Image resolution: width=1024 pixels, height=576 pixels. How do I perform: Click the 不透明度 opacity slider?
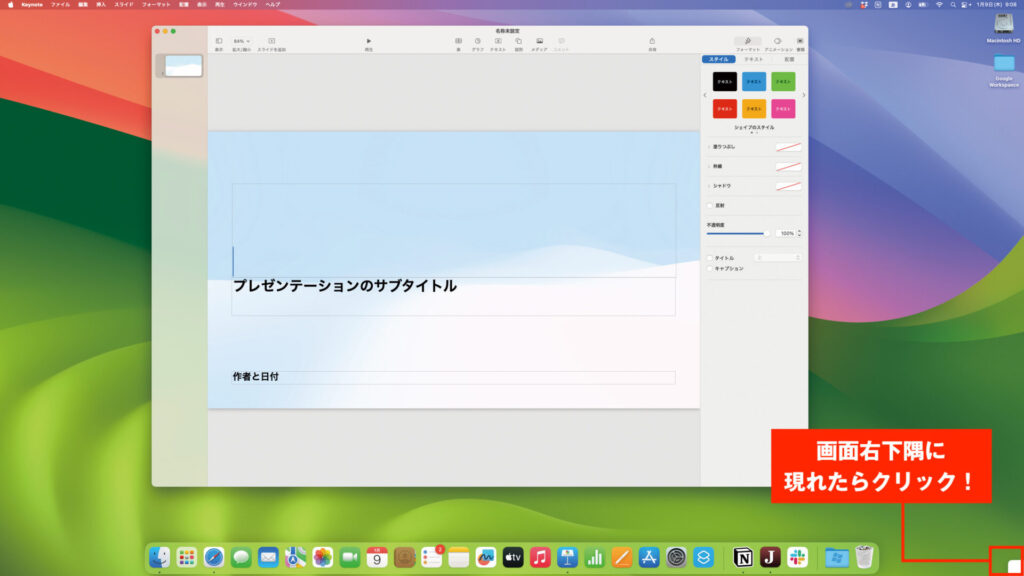click(737, 233)
